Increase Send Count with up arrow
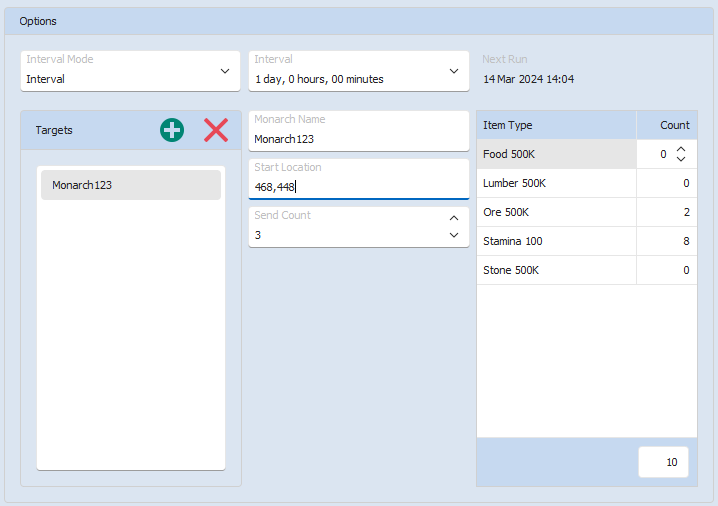Viewport: 718px width, 506px height. point(454,218)
